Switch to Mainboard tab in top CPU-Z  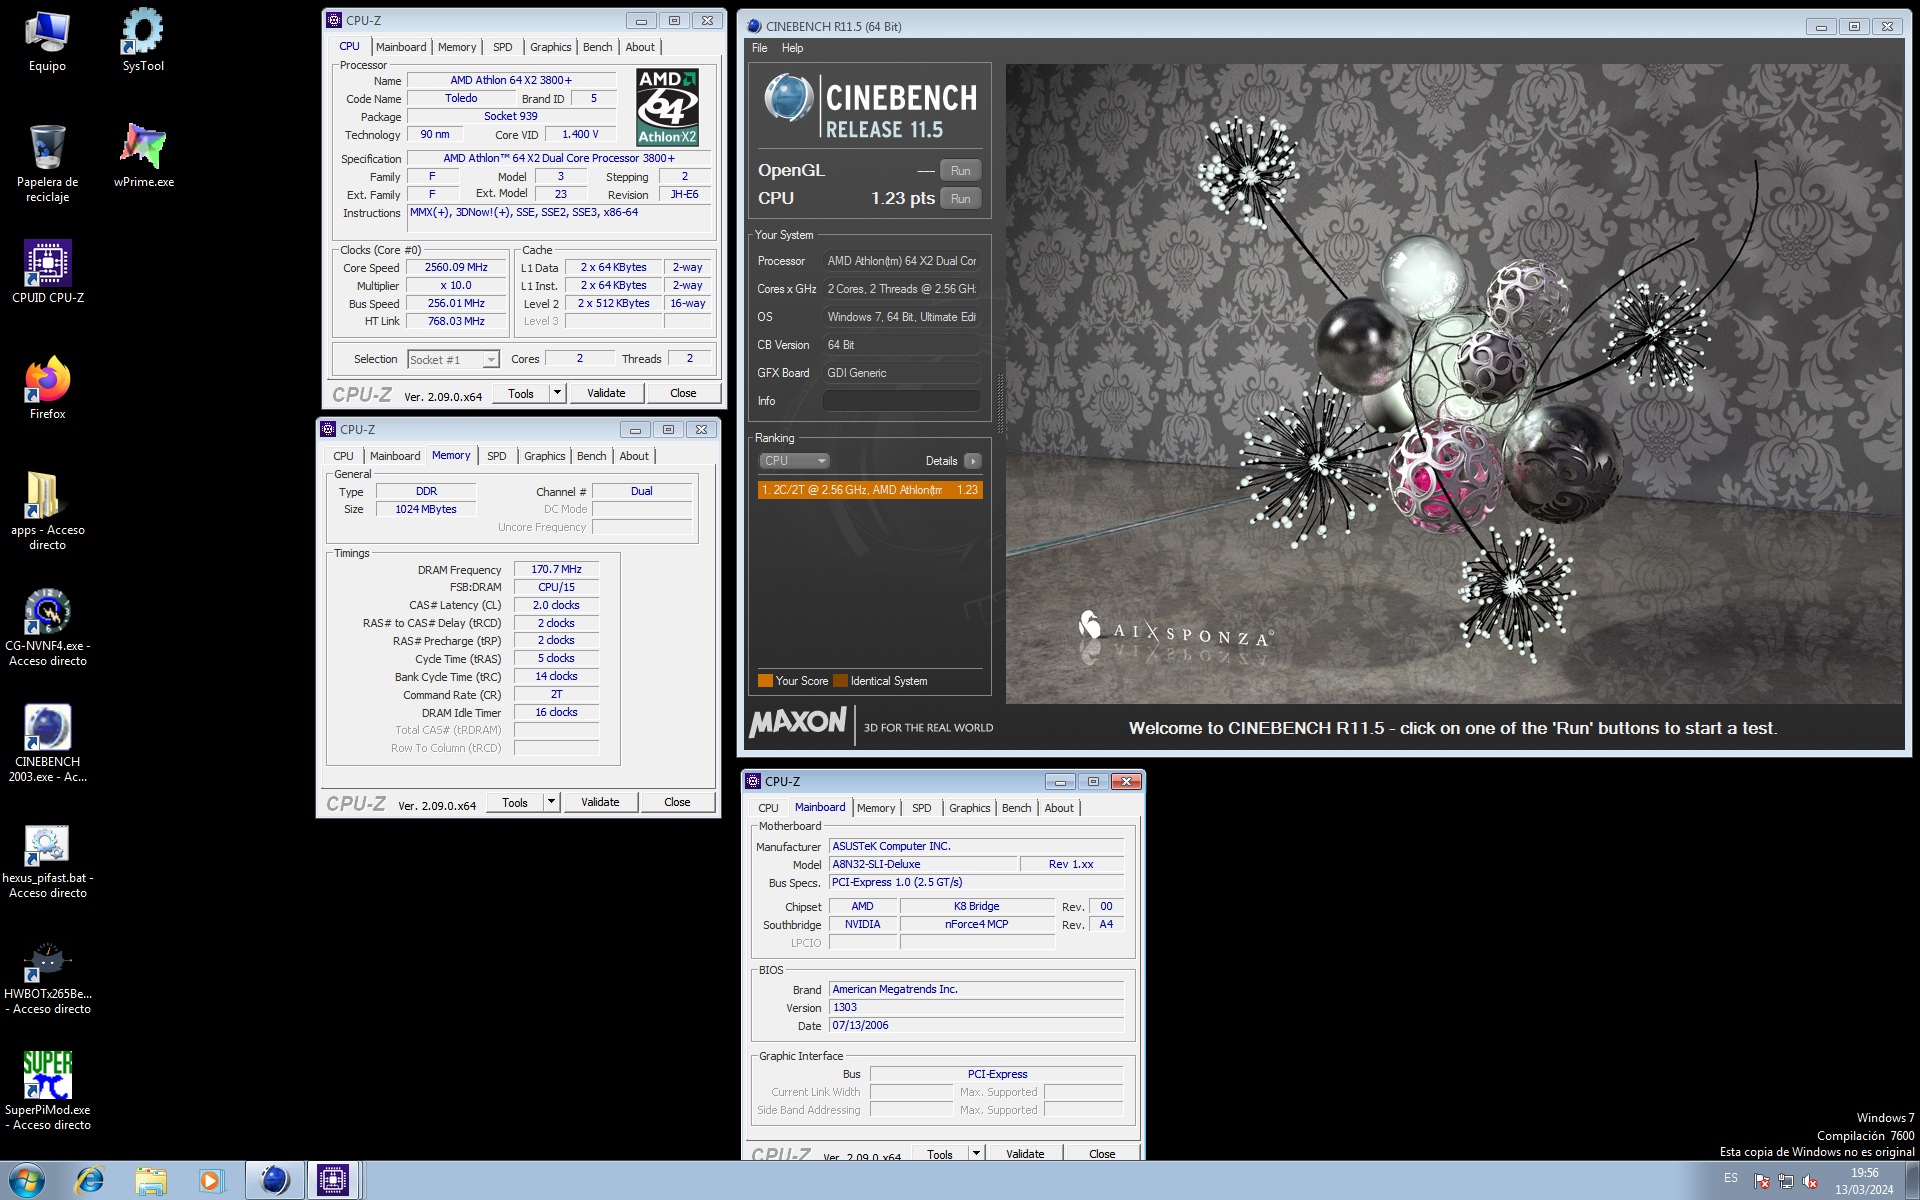point(401,47)
